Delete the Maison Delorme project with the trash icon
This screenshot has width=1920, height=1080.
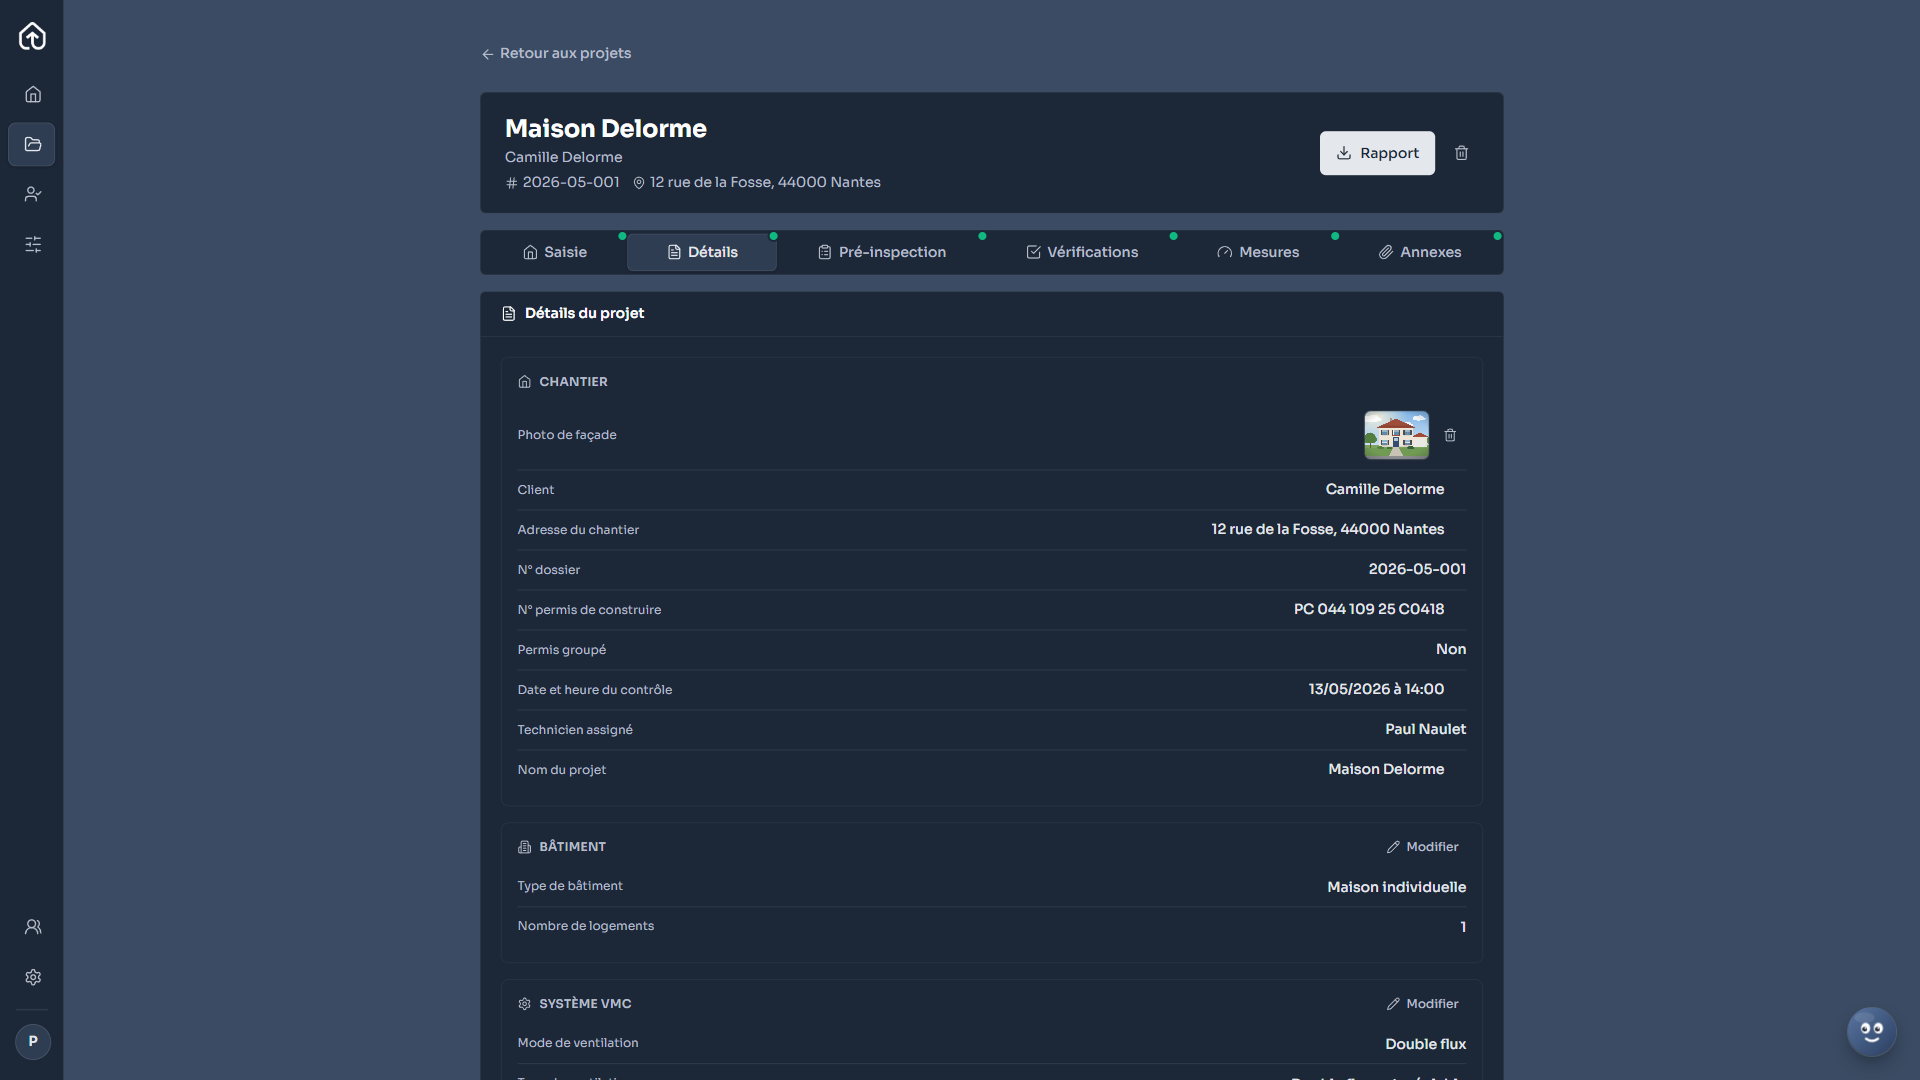(1461, 153)
